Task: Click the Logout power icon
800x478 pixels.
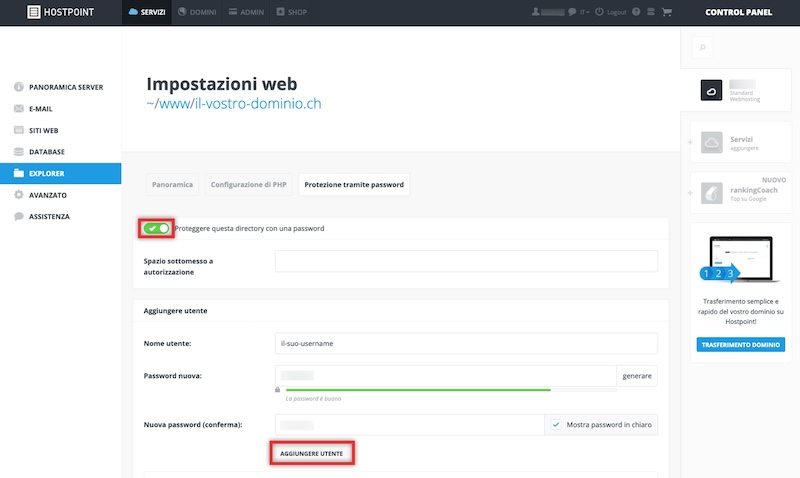Action: pos(599,12)
